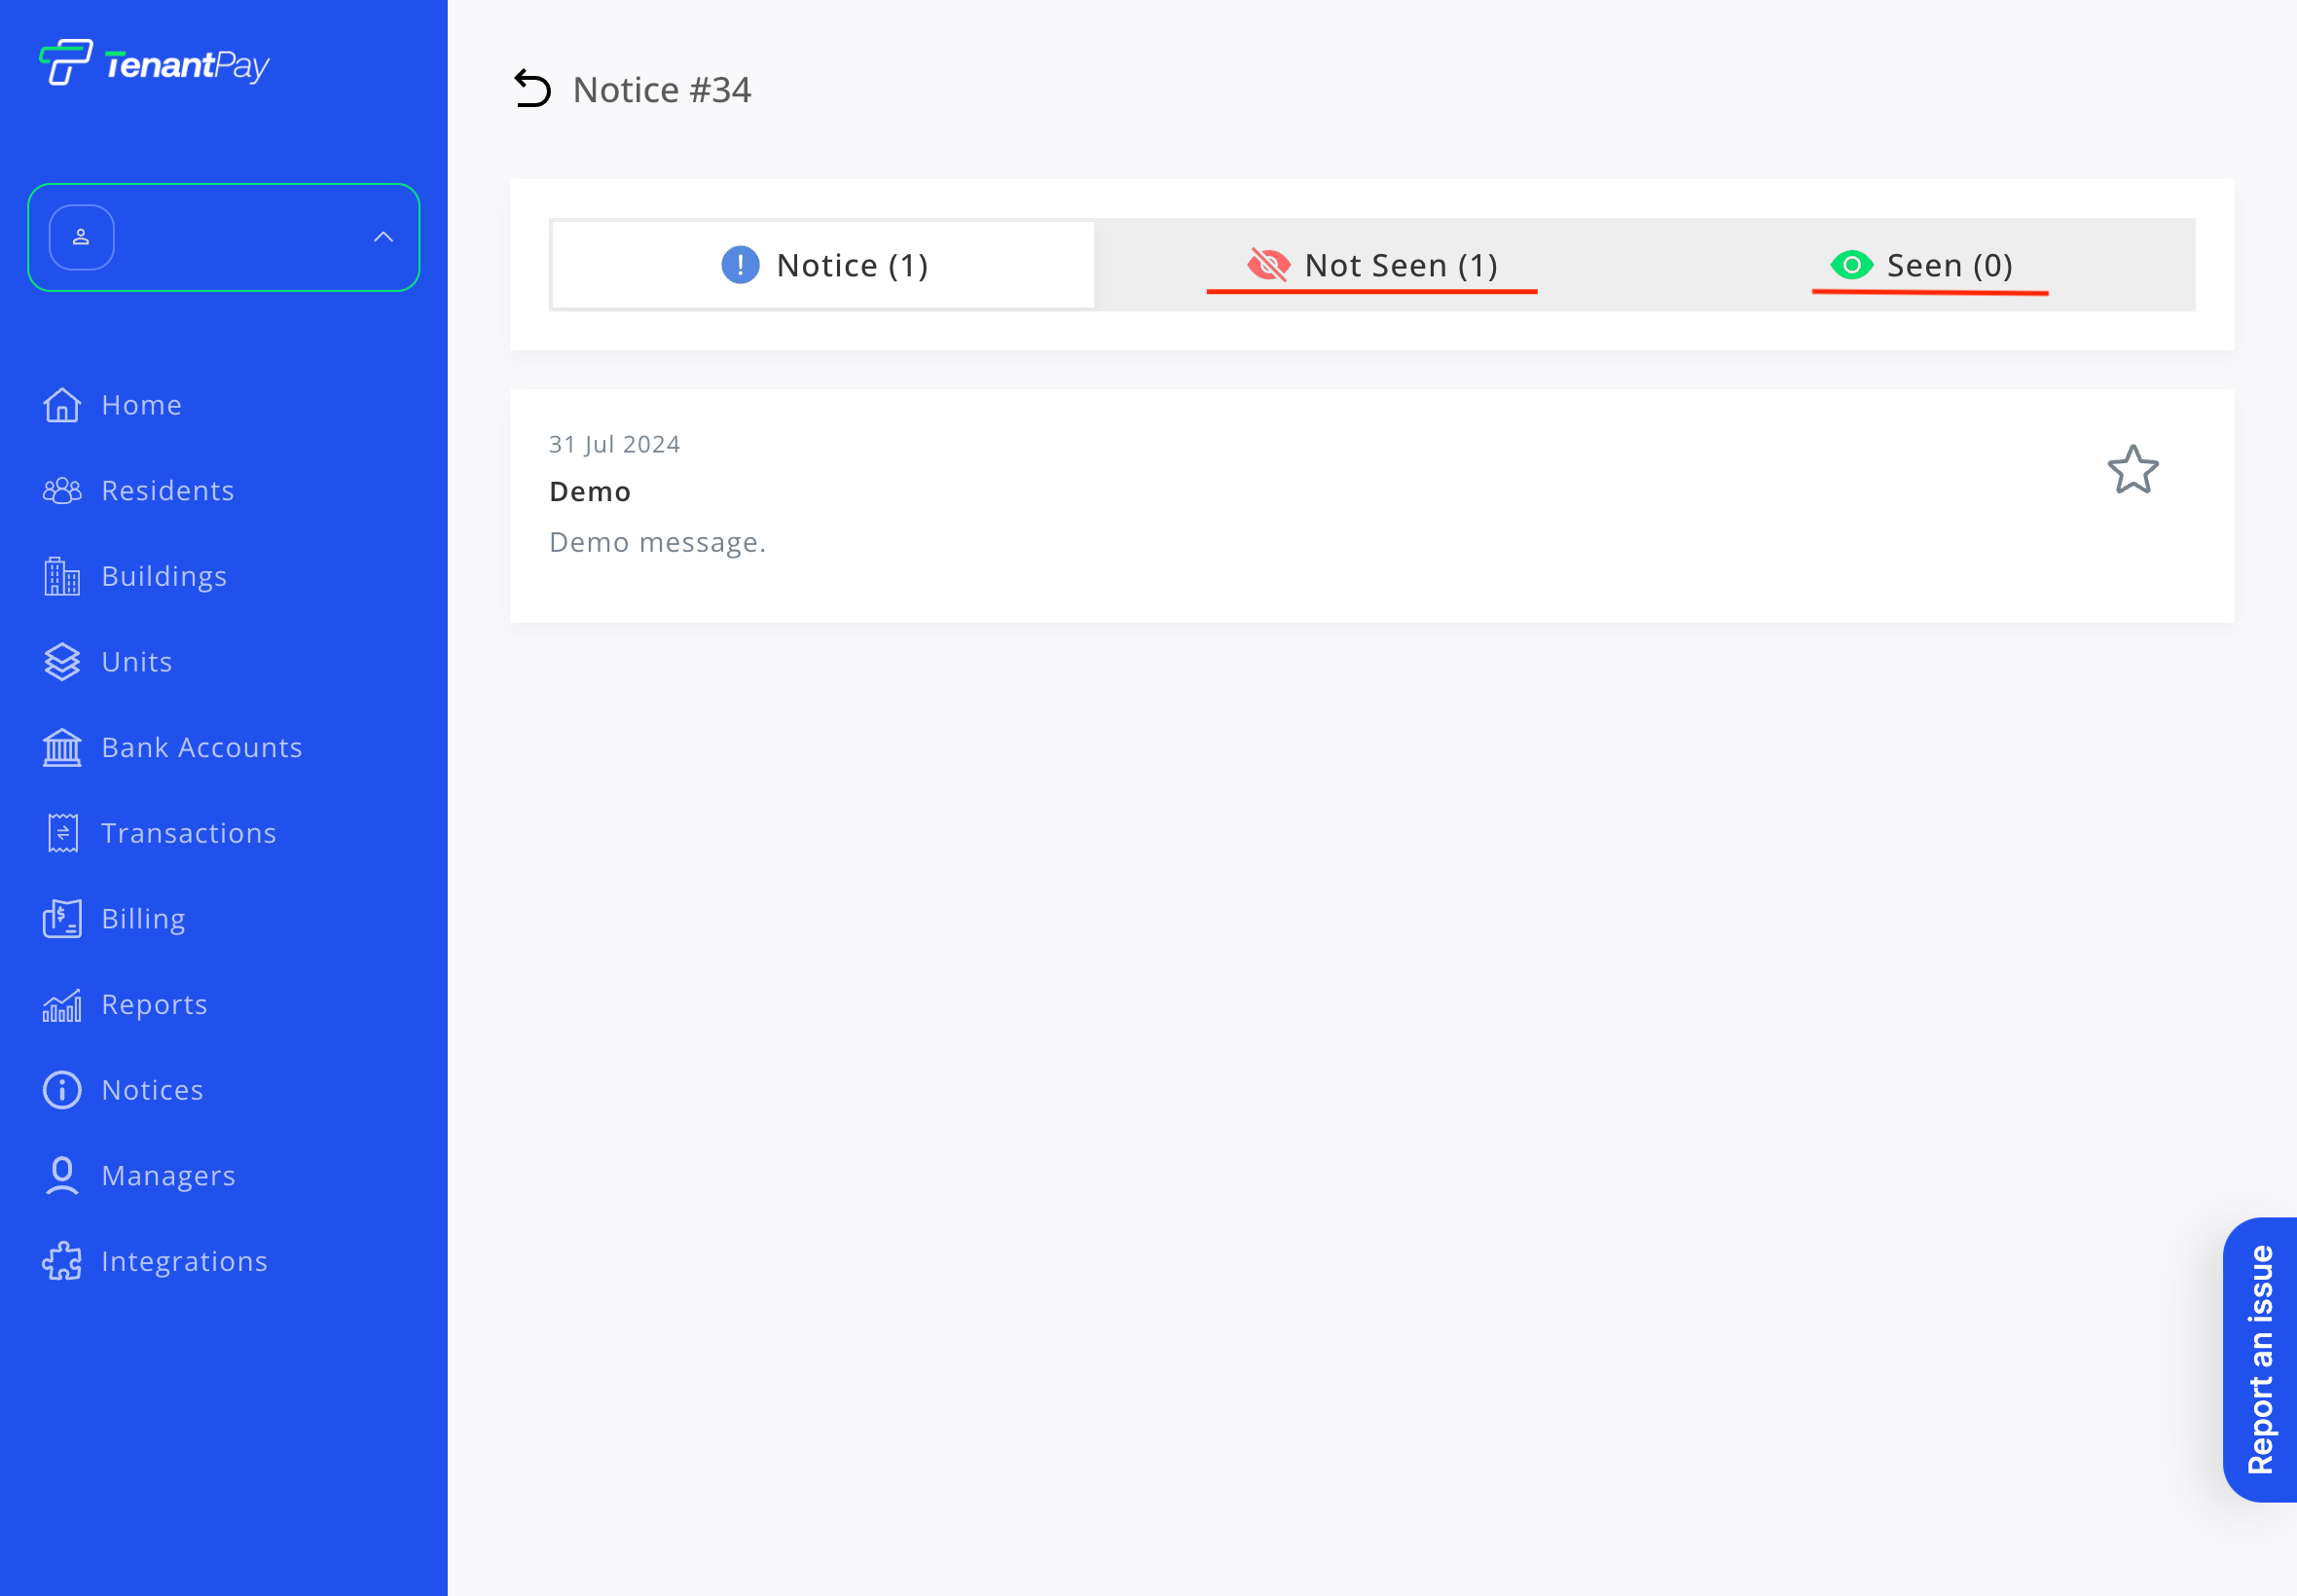Switch to the Not Seen (1) tab
Image resolution: width=2297 pixels, height=1596 pixels.
[x=1372, y=265]
